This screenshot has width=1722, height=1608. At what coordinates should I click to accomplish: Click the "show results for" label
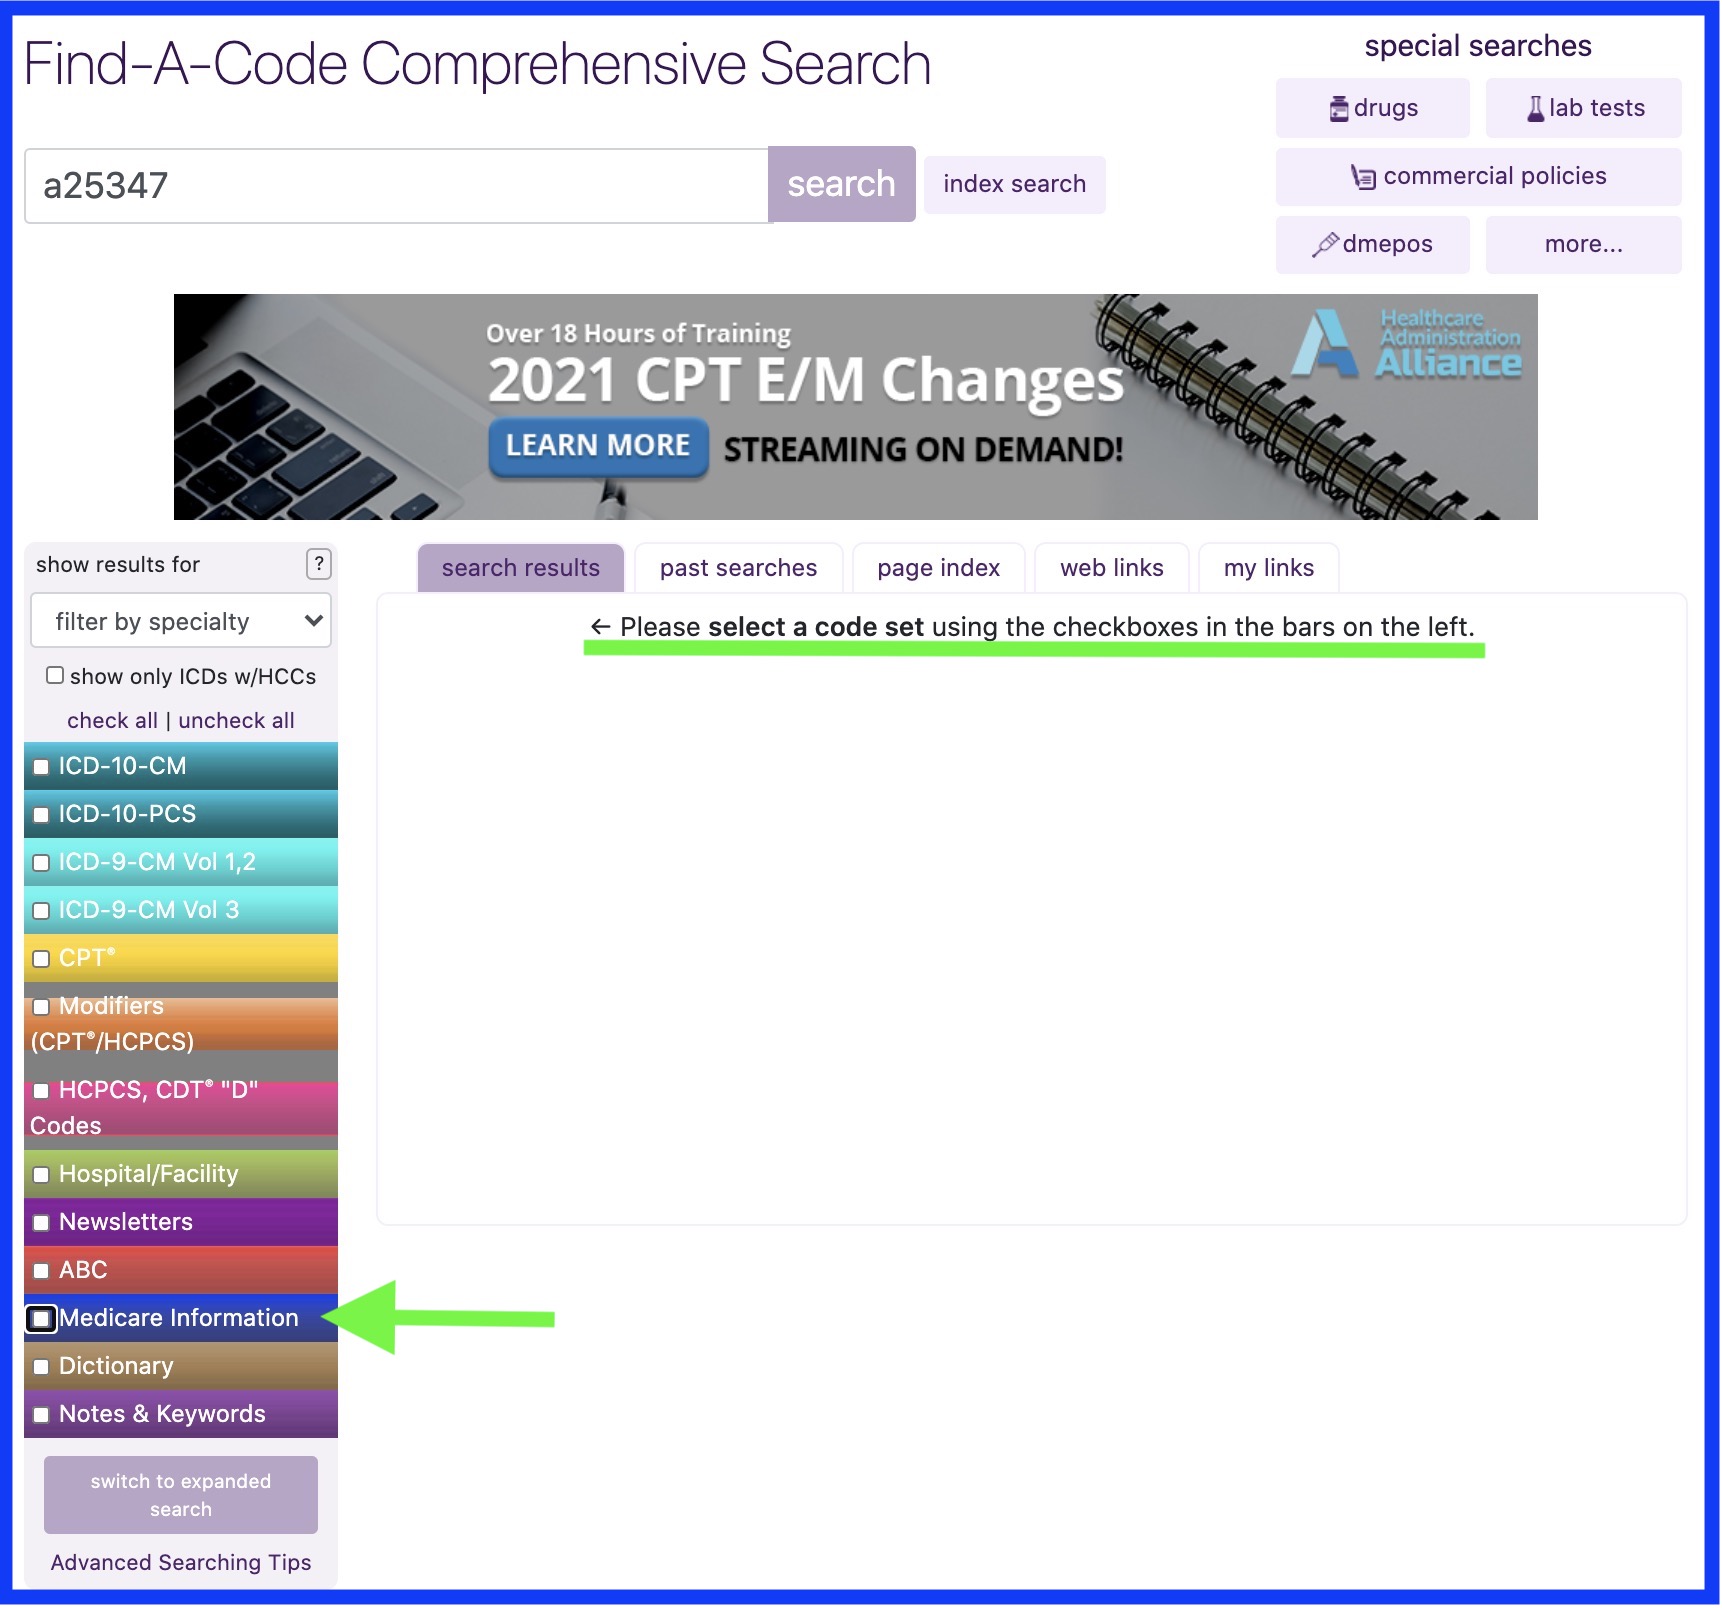point(118,564)
